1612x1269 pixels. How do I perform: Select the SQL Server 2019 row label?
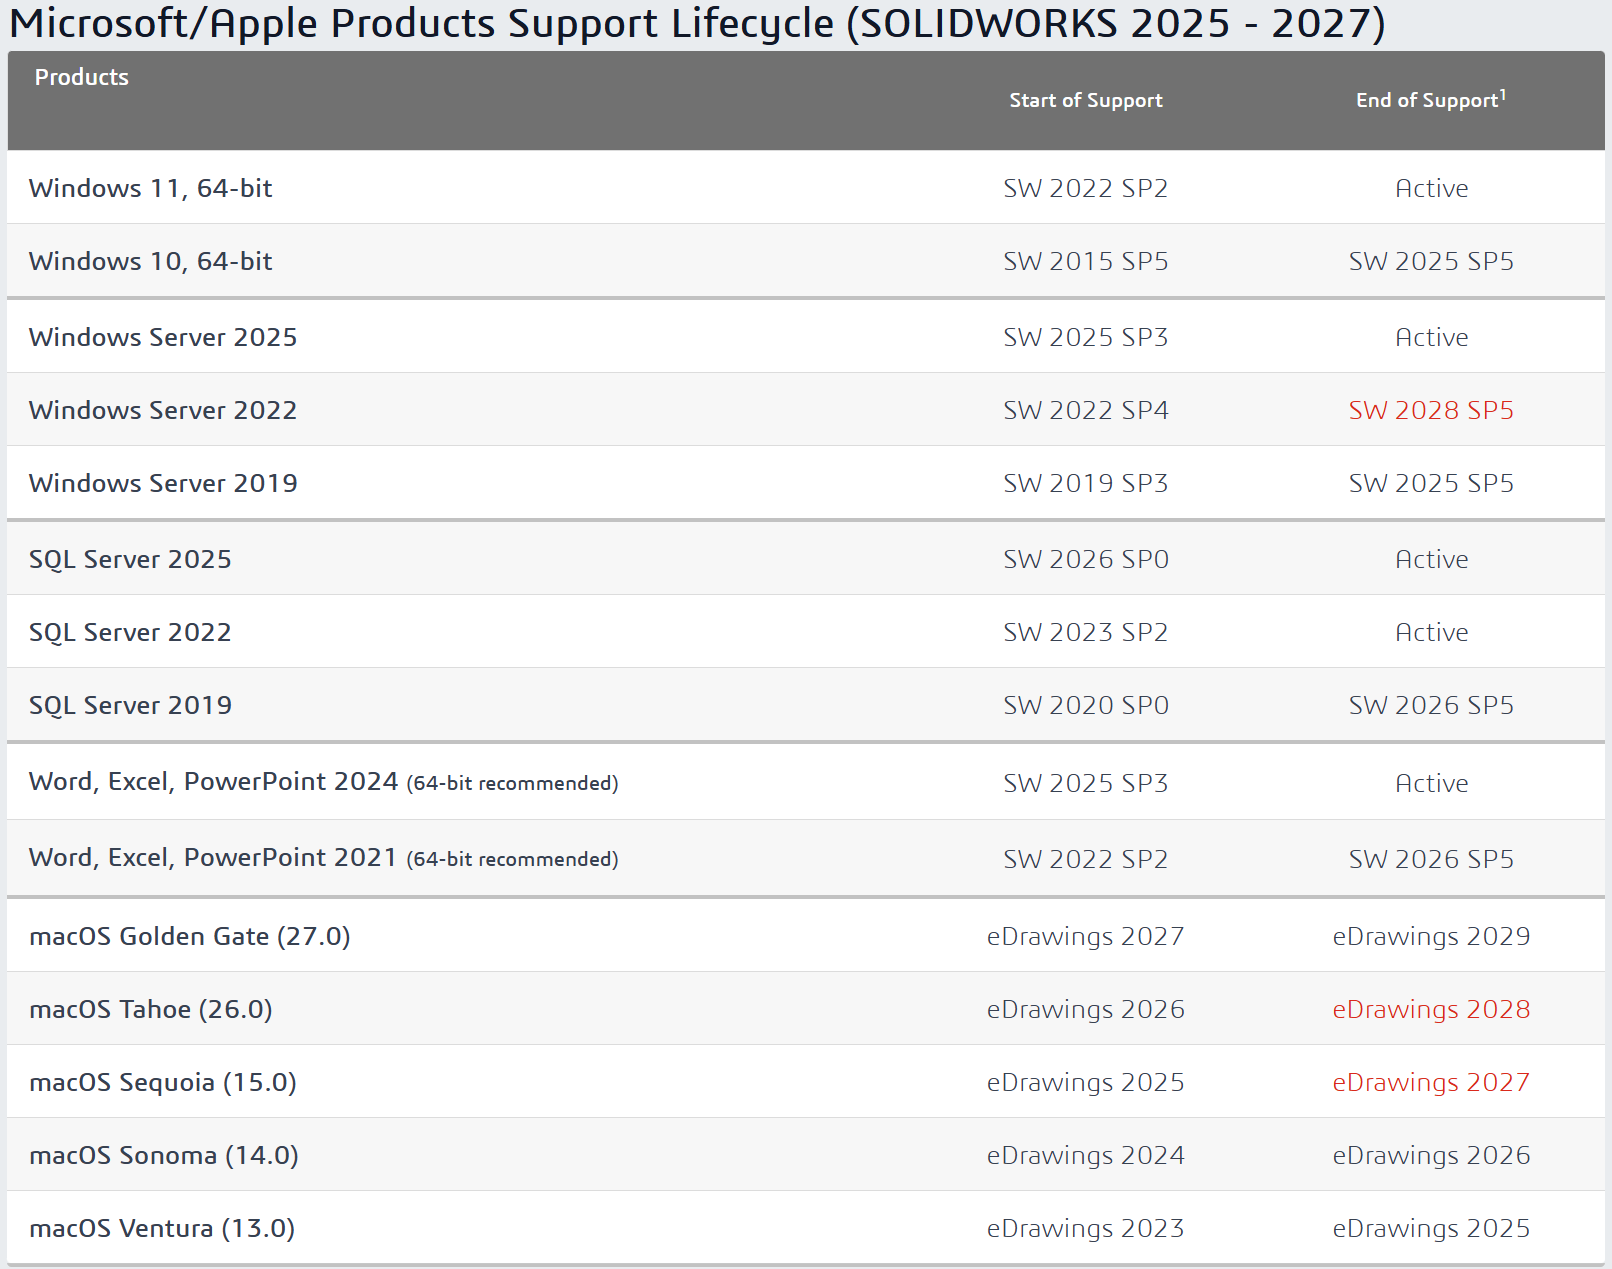pyautogui.click(x=130, y=705)
